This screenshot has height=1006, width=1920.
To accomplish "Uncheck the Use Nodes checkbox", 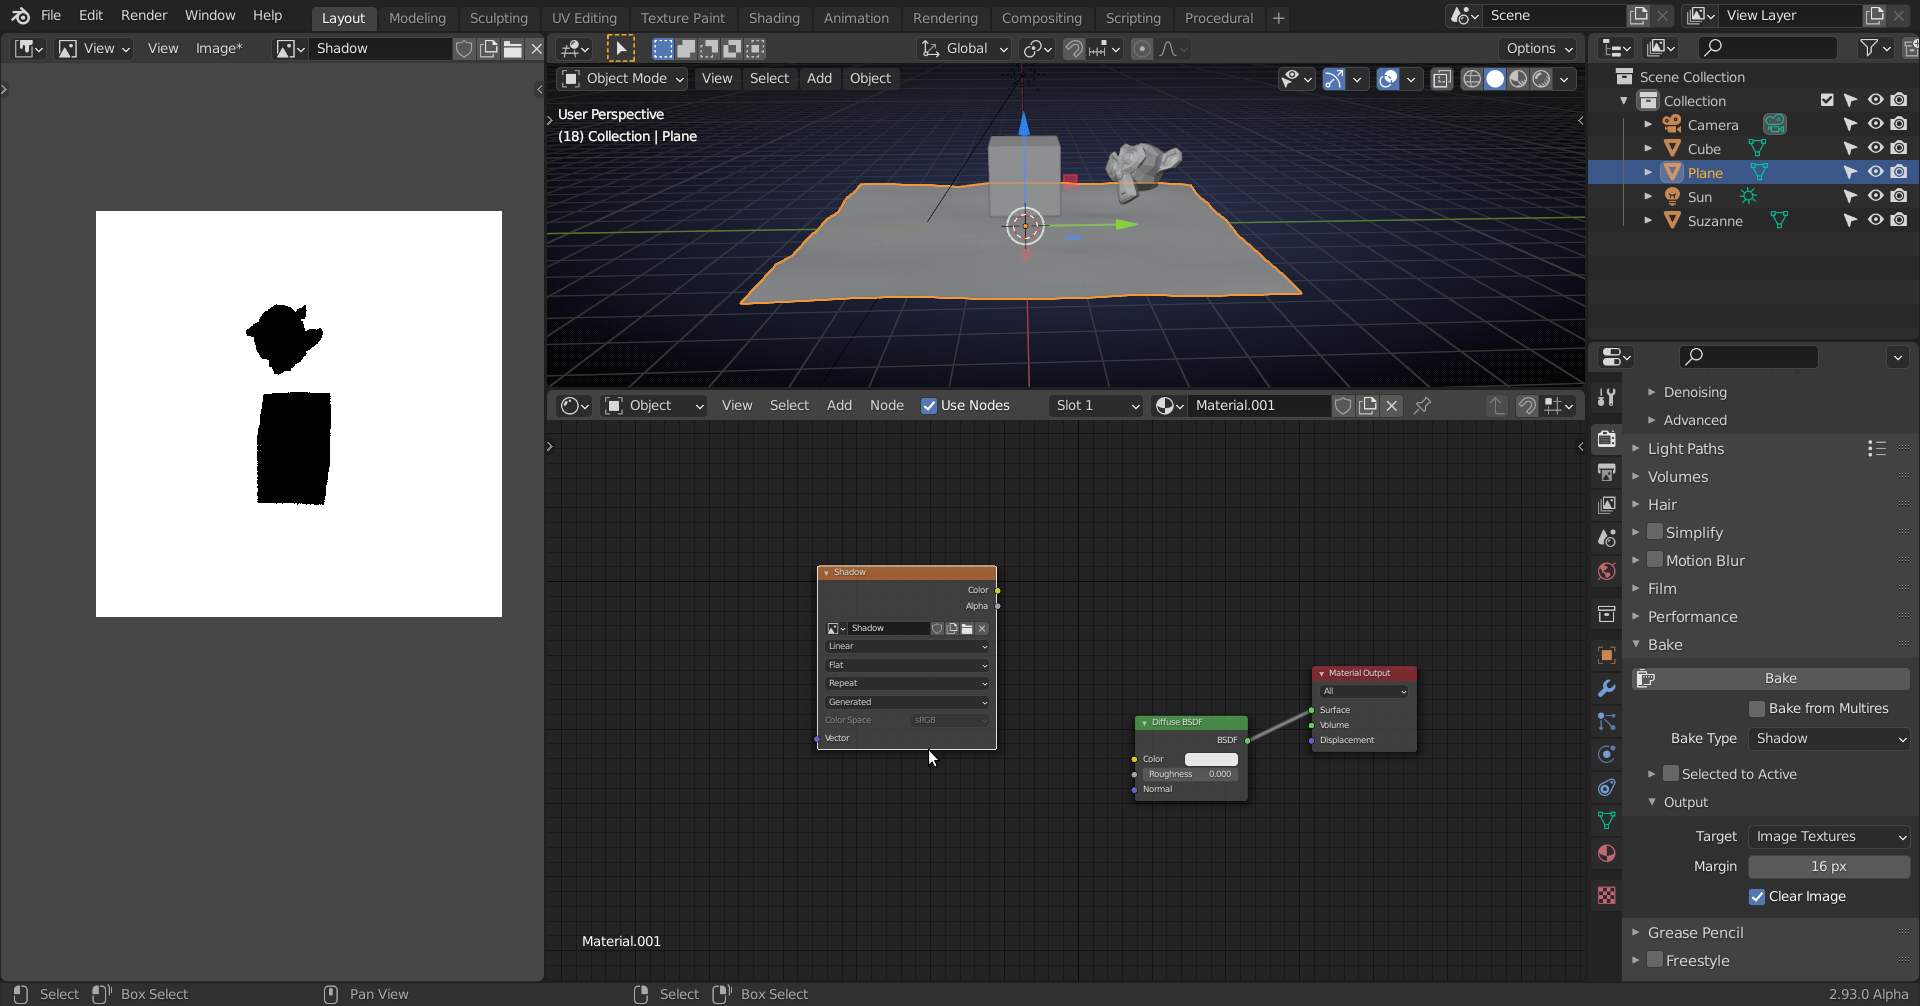I will (x=929, y=405).
